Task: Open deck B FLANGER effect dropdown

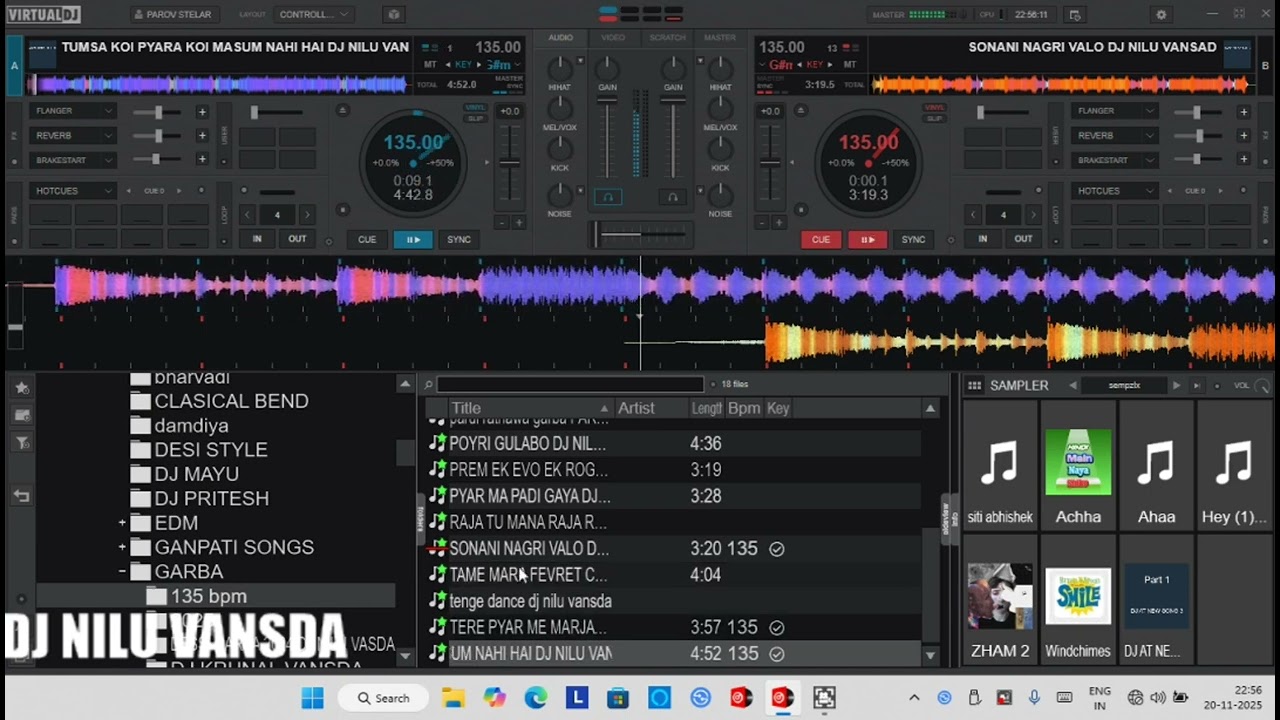Action: (x=1114, y=111)
